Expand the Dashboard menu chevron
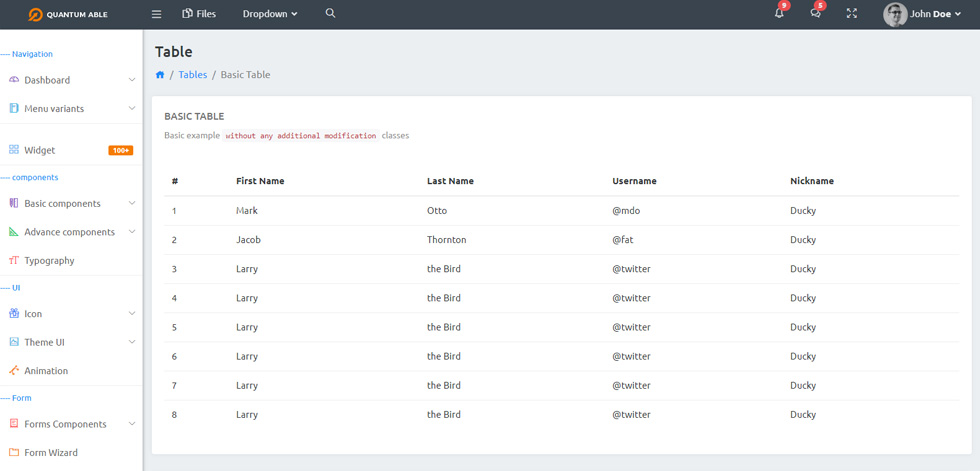This screenshot has height=471, width=980. tap(132, 80)
